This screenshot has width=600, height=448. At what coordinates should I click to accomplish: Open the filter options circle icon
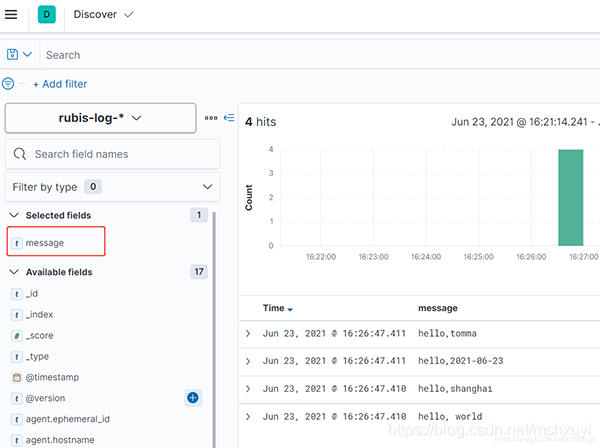[x=8, y=83]
